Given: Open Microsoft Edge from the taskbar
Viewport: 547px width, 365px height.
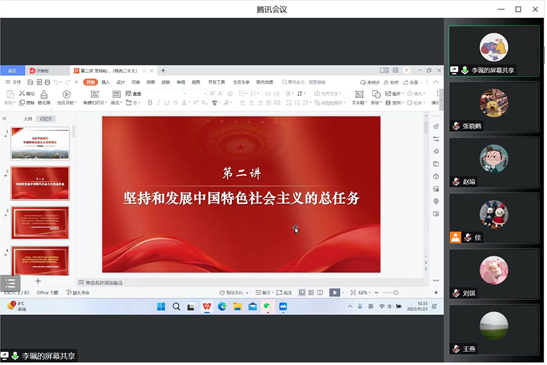Looking at the screenshot, I should (222, 307).
